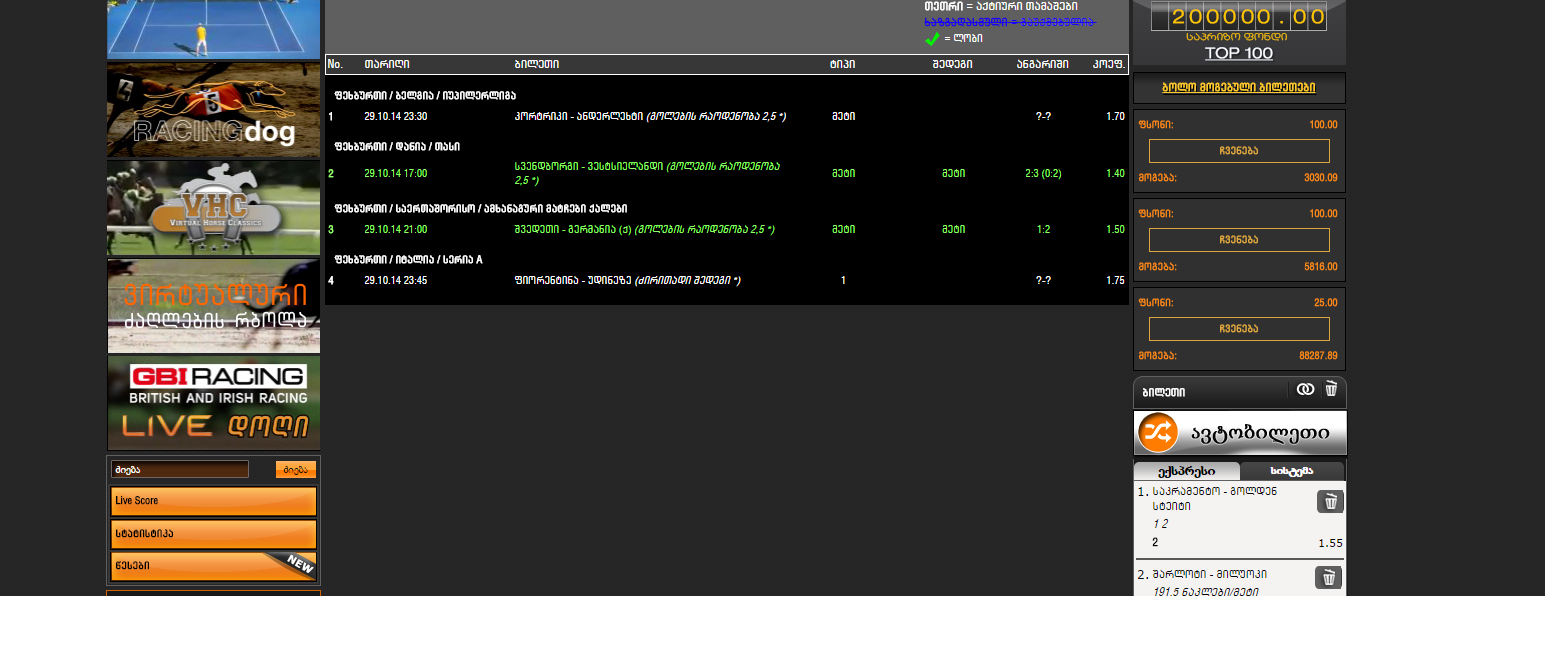Select the შვედეთი - გერმანია (ქ) match row text
The width and height of the screenshot is (1545, 648).
(644, 229)
